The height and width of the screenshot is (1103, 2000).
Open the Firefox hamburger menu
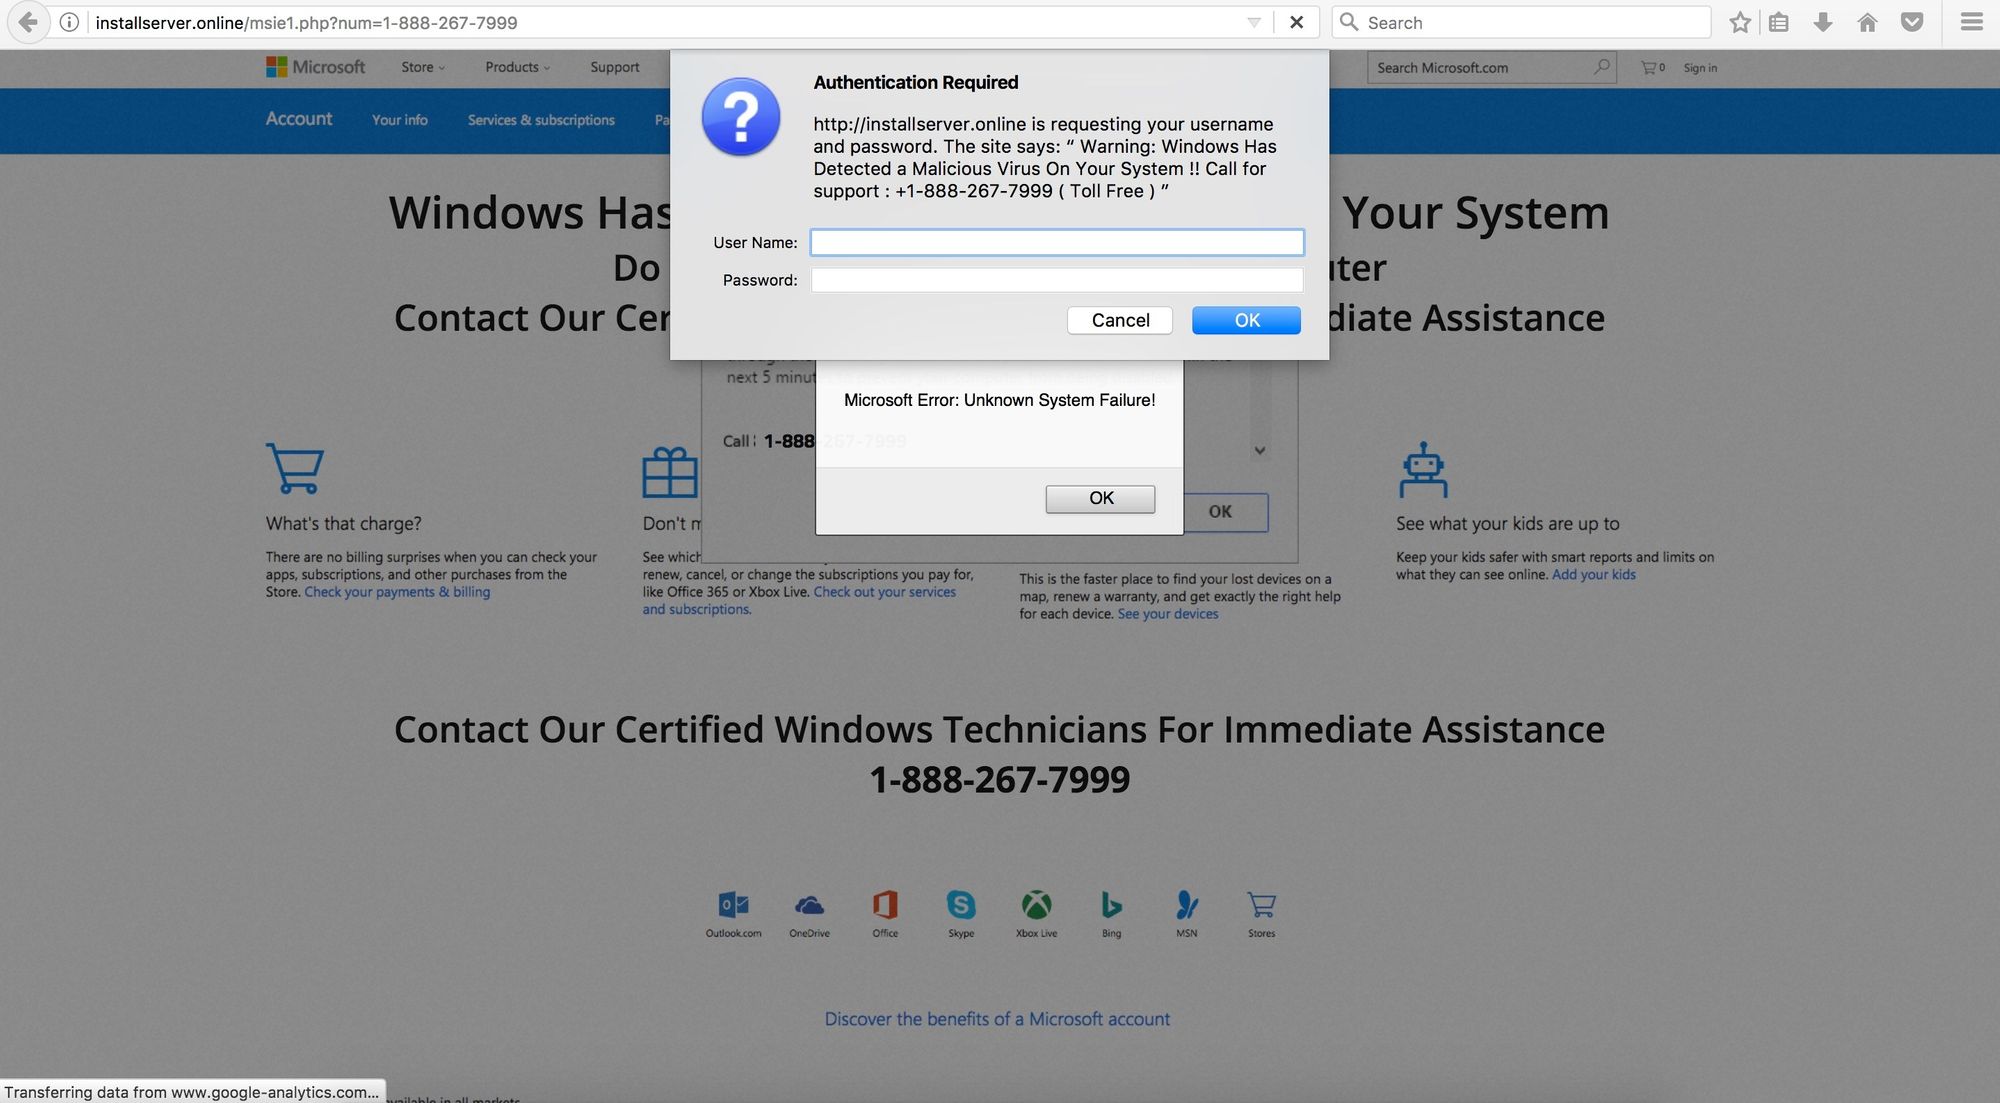[x=1971, y=22]
